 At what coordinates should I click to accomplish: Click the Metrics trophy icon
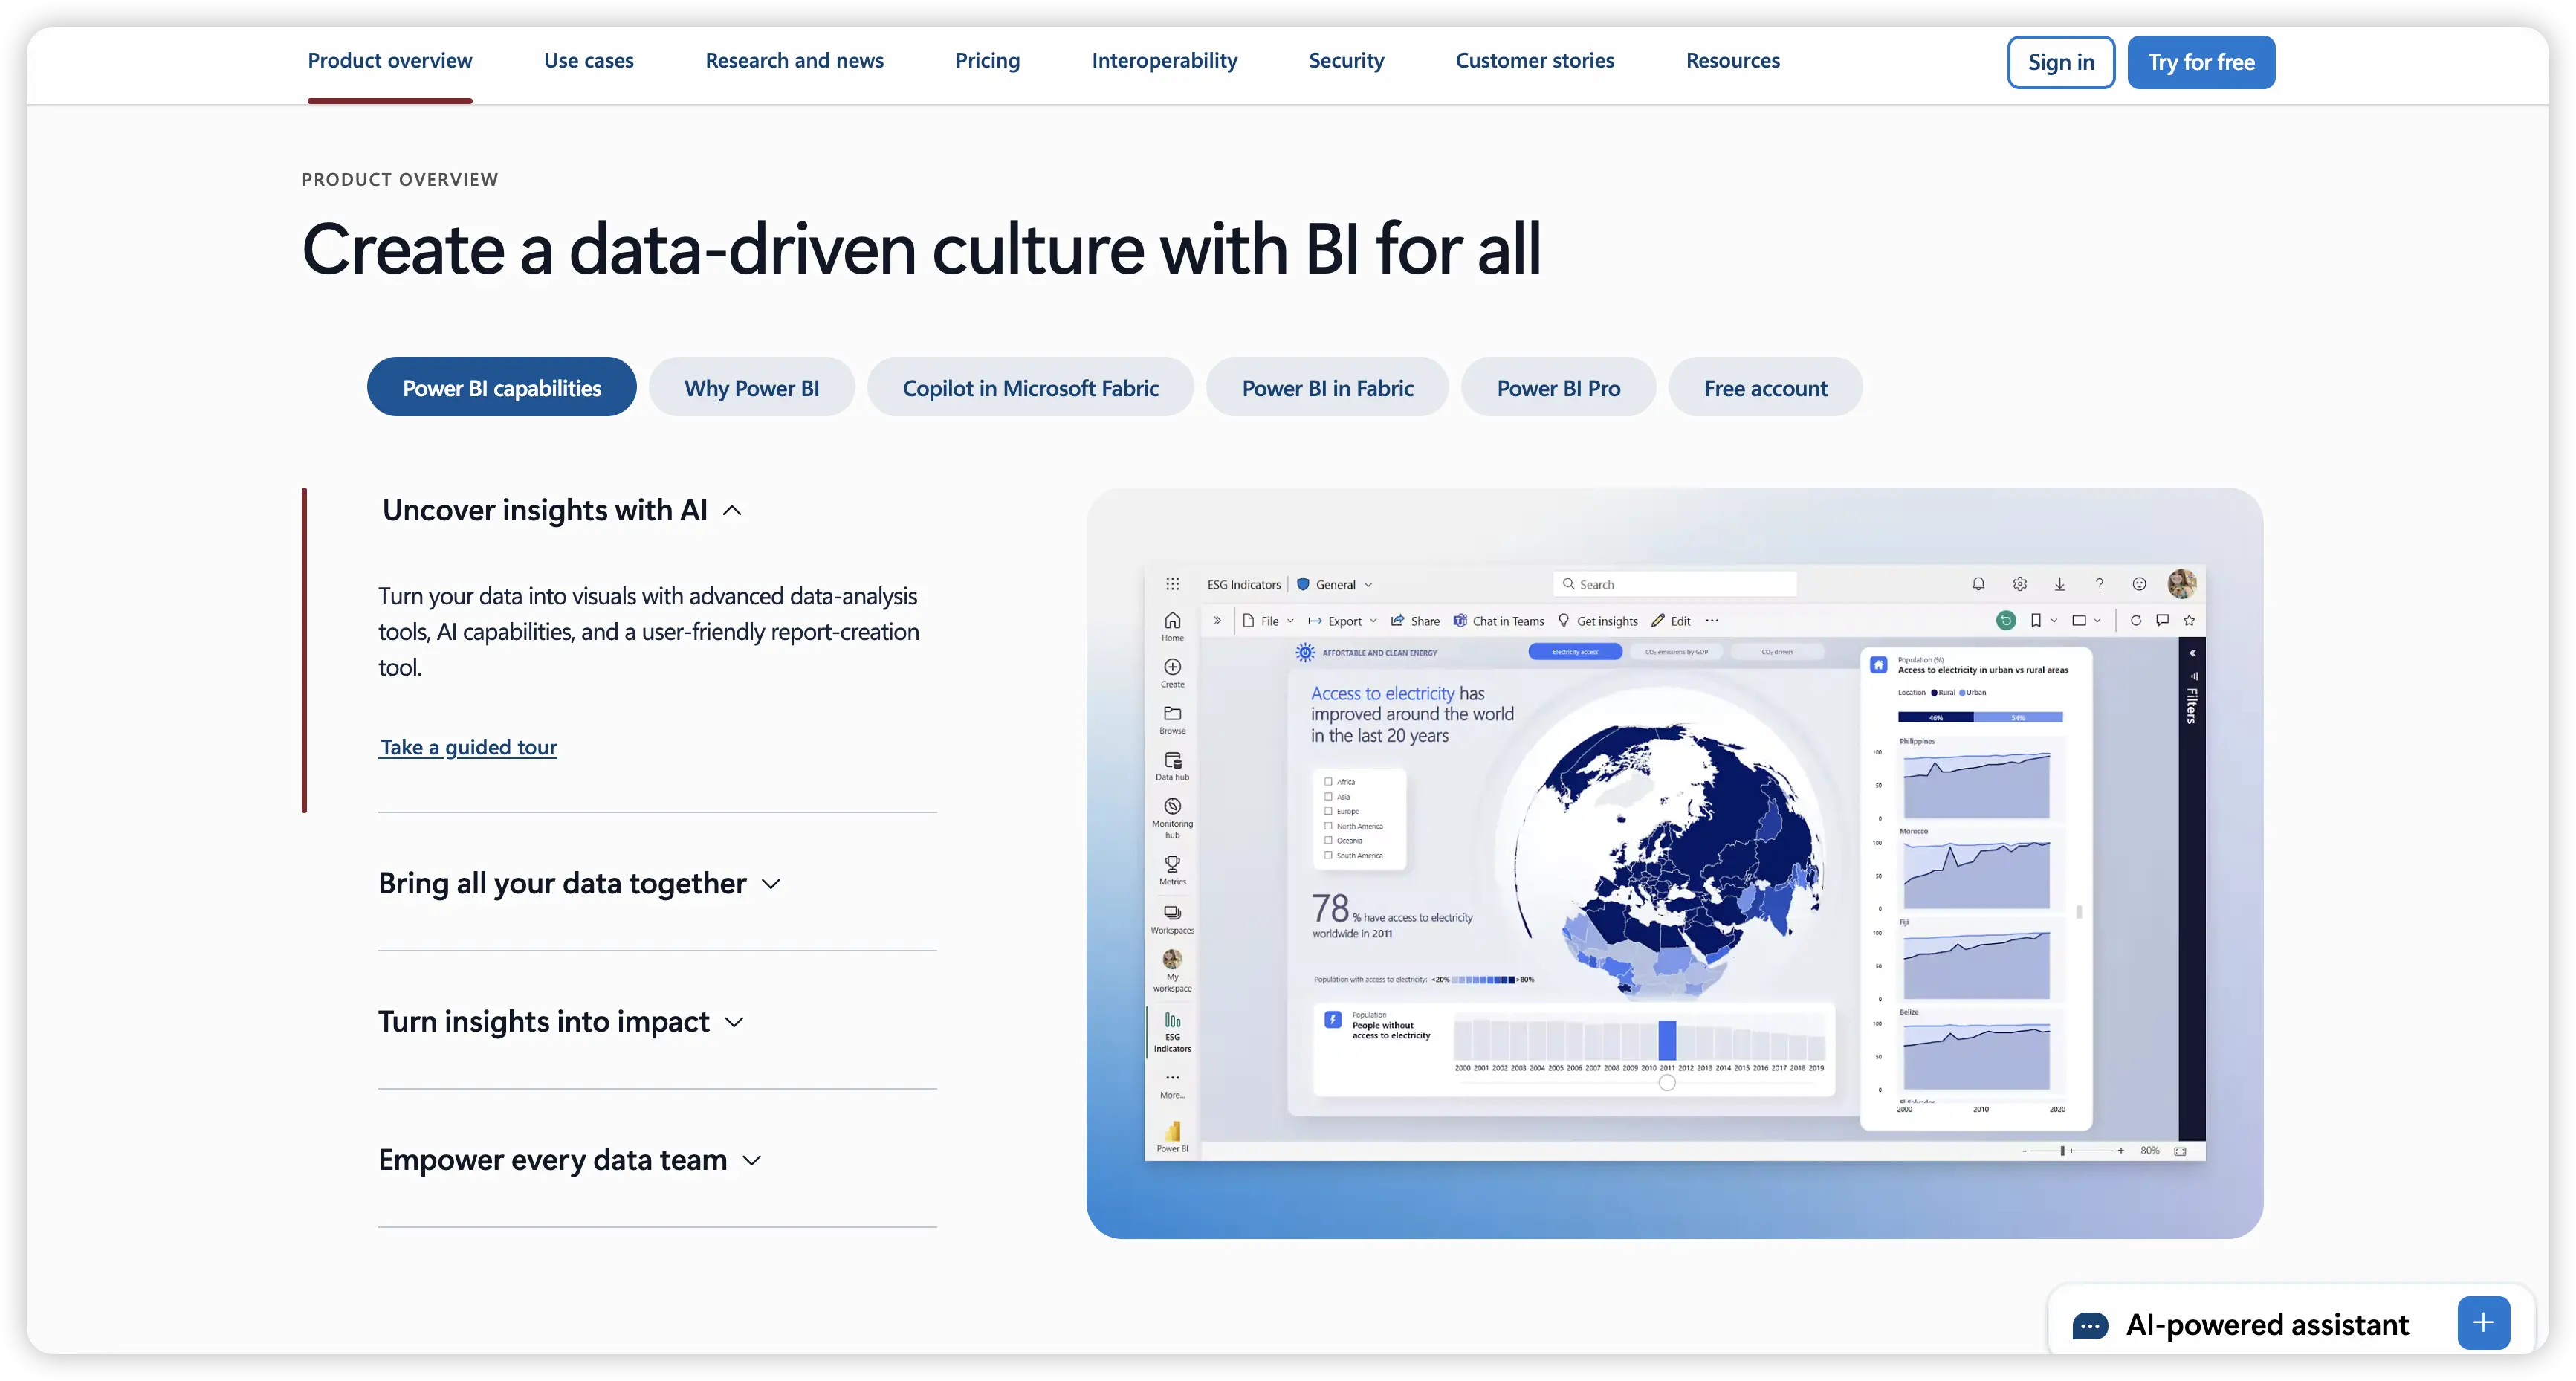1172,864
